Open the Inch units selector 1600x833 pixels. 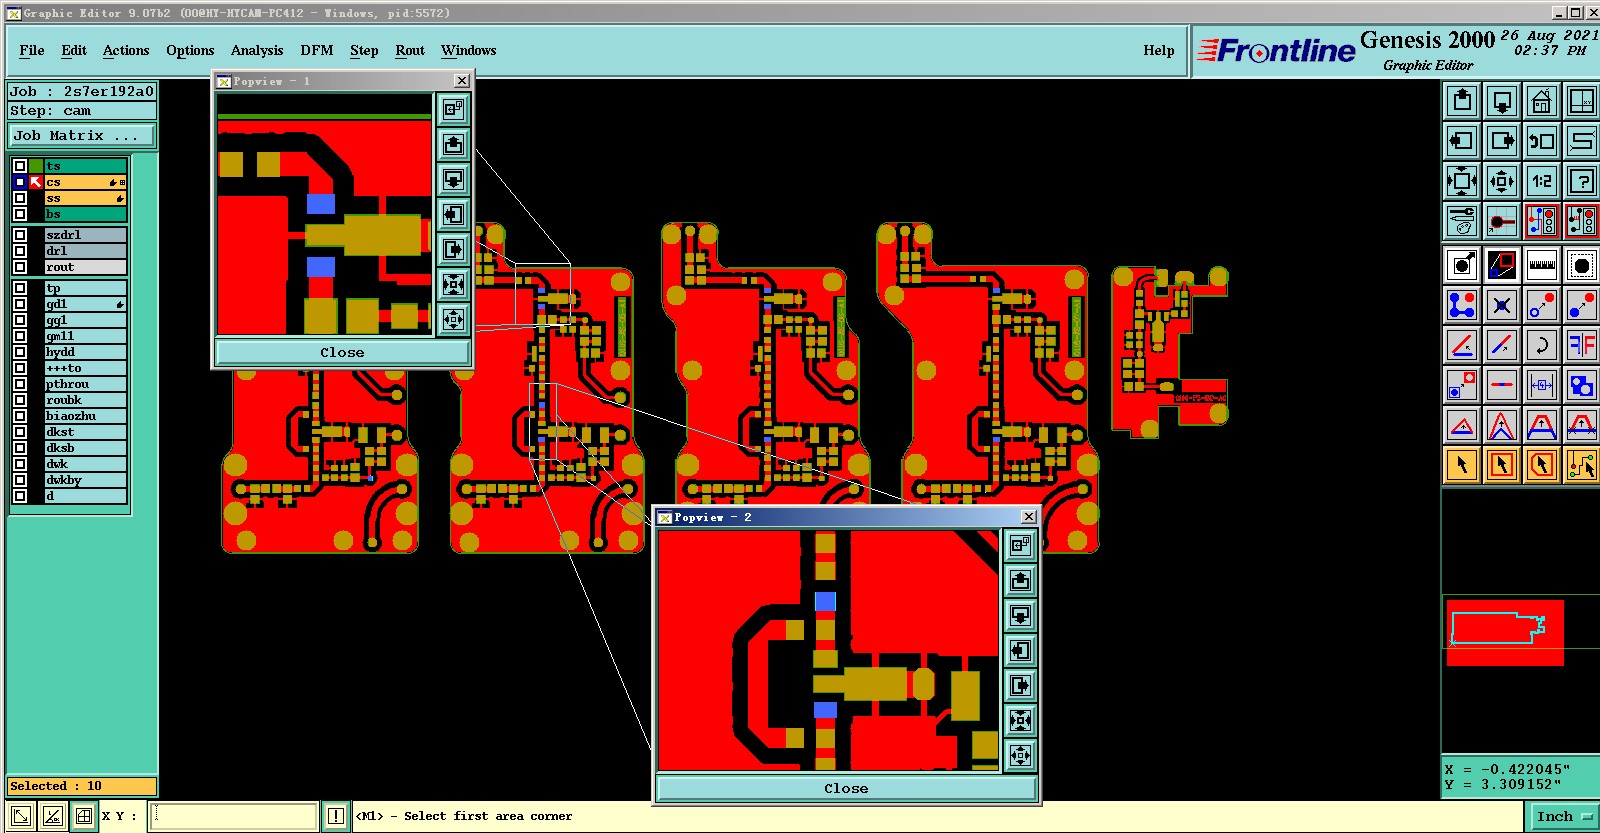coord(1564,816)
